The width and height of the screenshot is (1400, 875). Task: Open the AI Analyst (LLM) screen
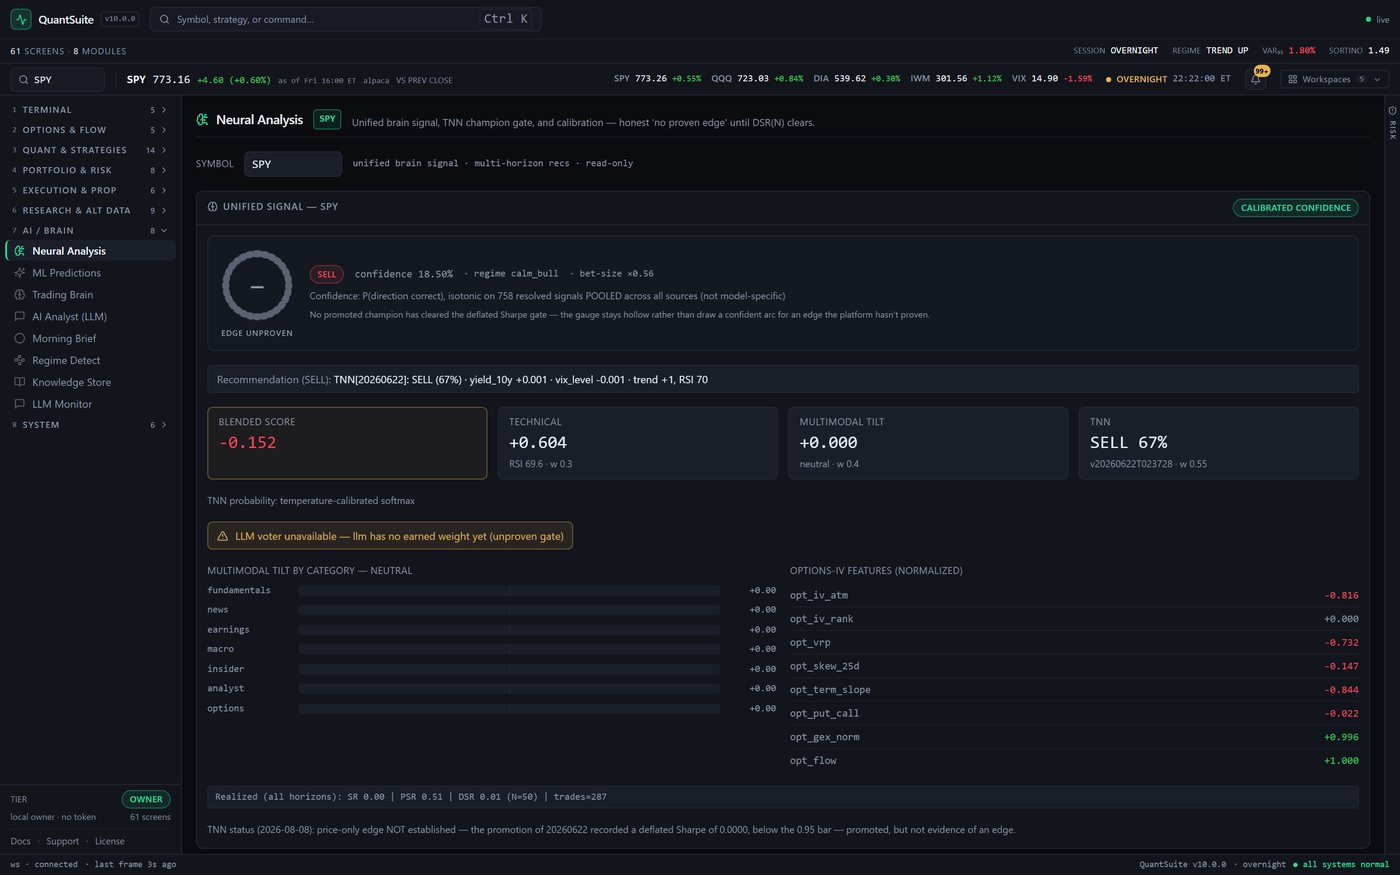pos(90,317)
